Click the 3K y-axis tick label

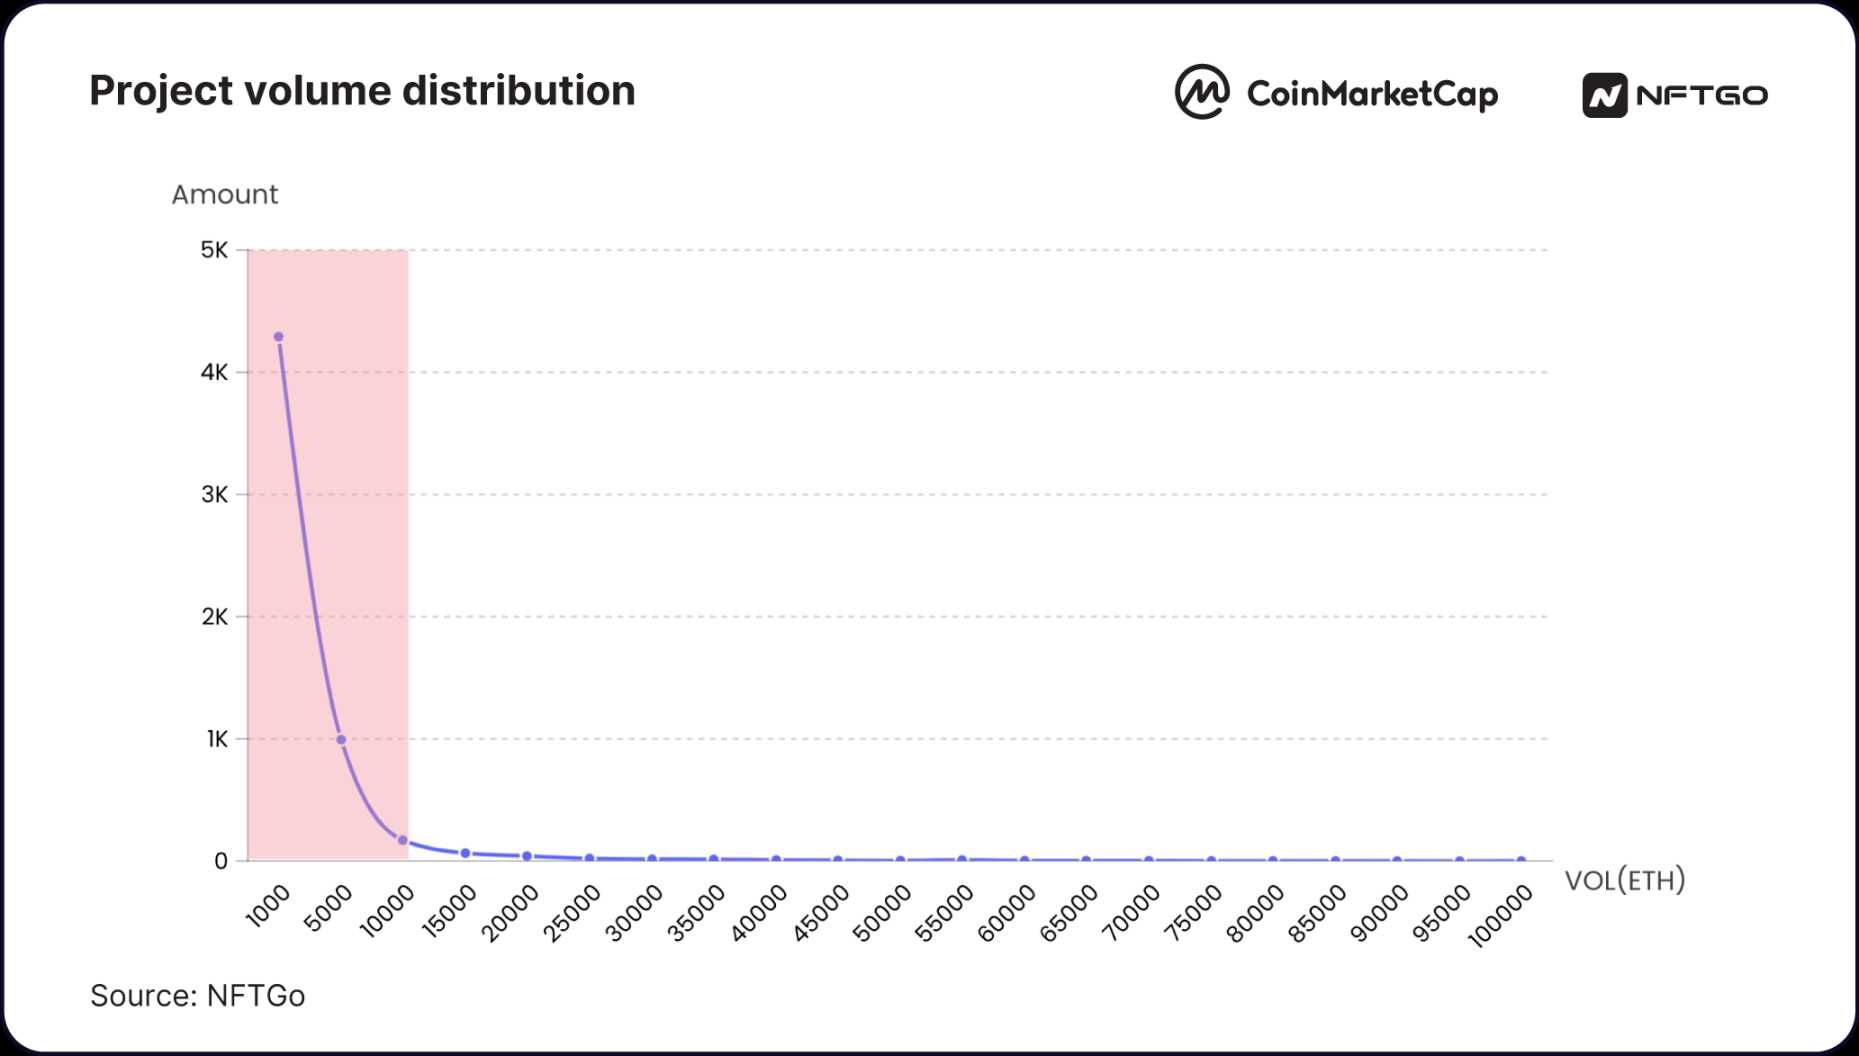pyautogui.click(x=214, y=494)
